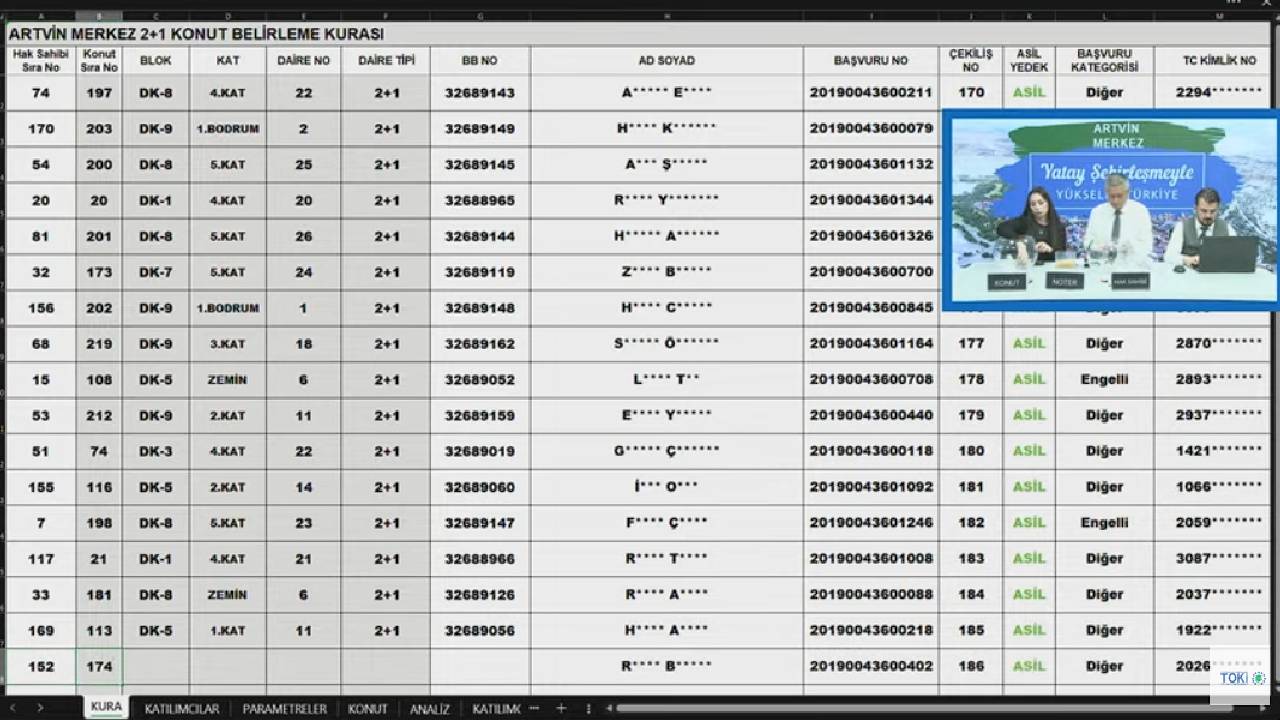The image size is (1280, 720).
Task: Select the BB NO cell 32689143
Action: (x=480, y=93)
